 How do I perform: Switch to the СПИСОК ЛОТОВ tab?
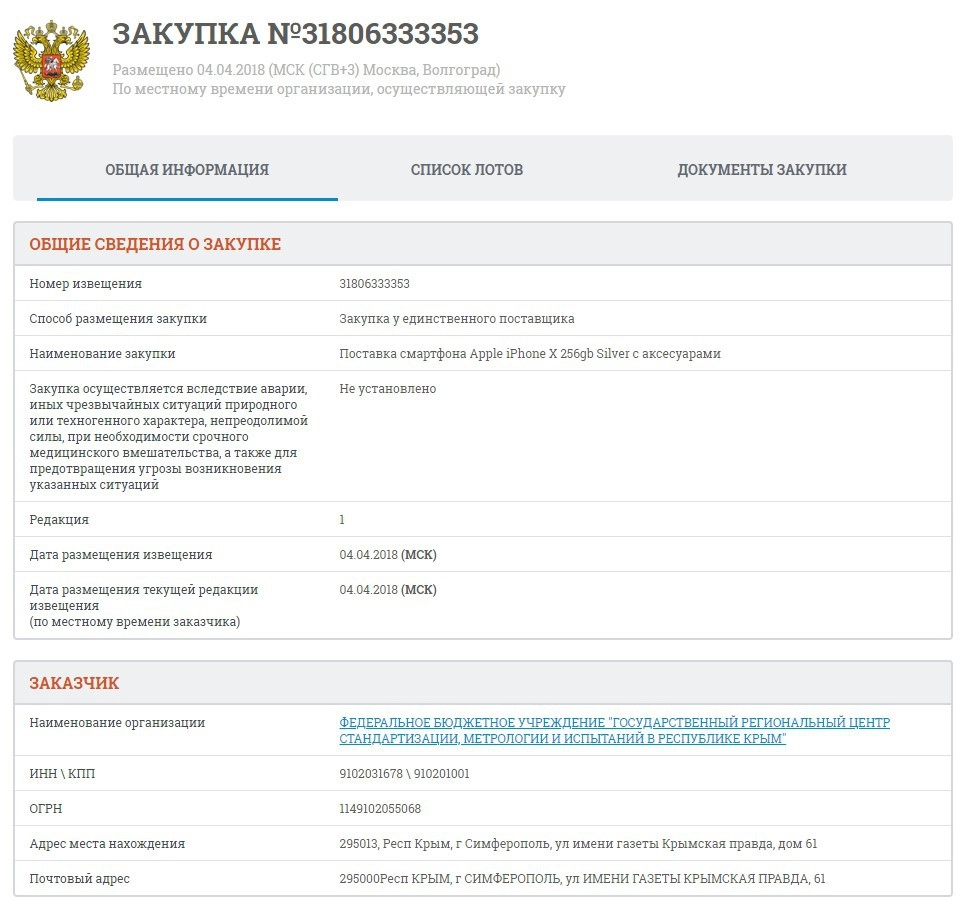466,170
